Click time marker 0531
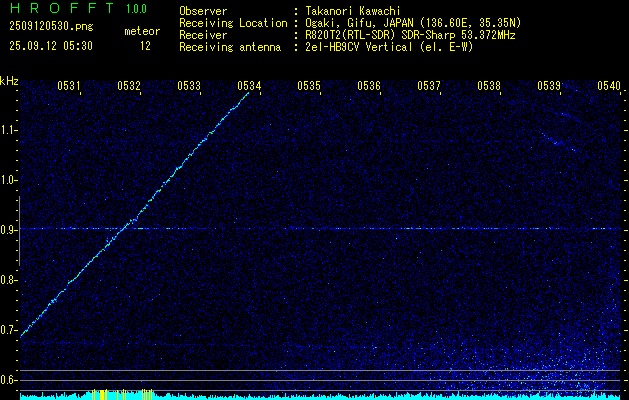The width and height of the screenshot is (629, 400). pyautogui.click(x=69, y=85)
